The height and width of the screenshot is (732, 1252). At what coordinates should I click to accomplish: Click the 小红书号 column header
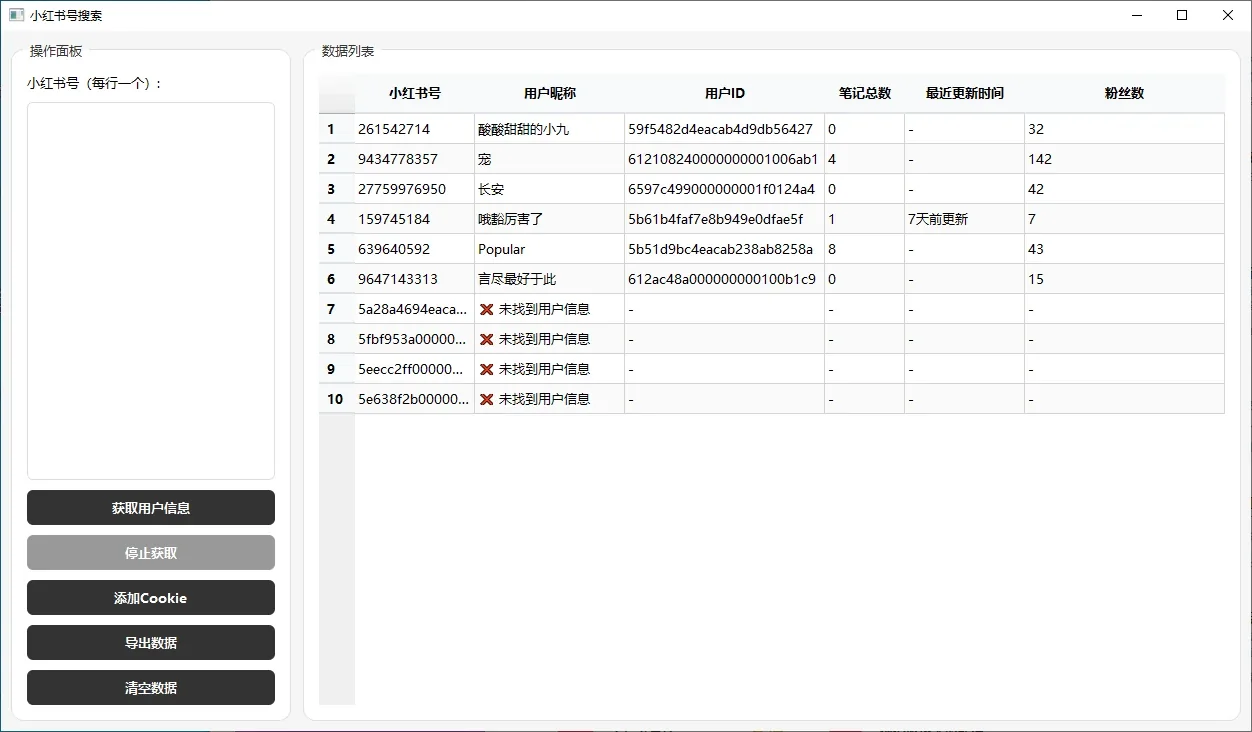click(x=415, y=93)
